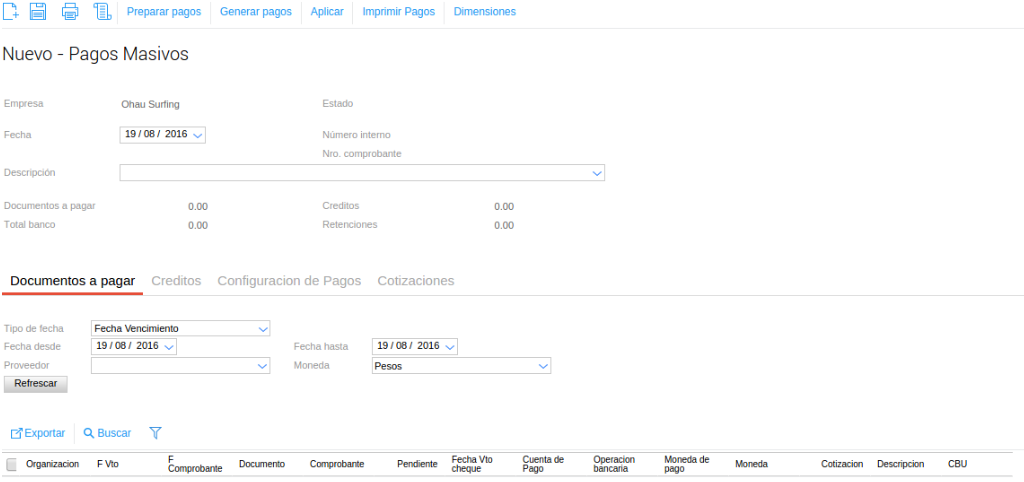Click the Cotizacion column header
Viewport: 1024px width, 482px height.
click(842, 464)
